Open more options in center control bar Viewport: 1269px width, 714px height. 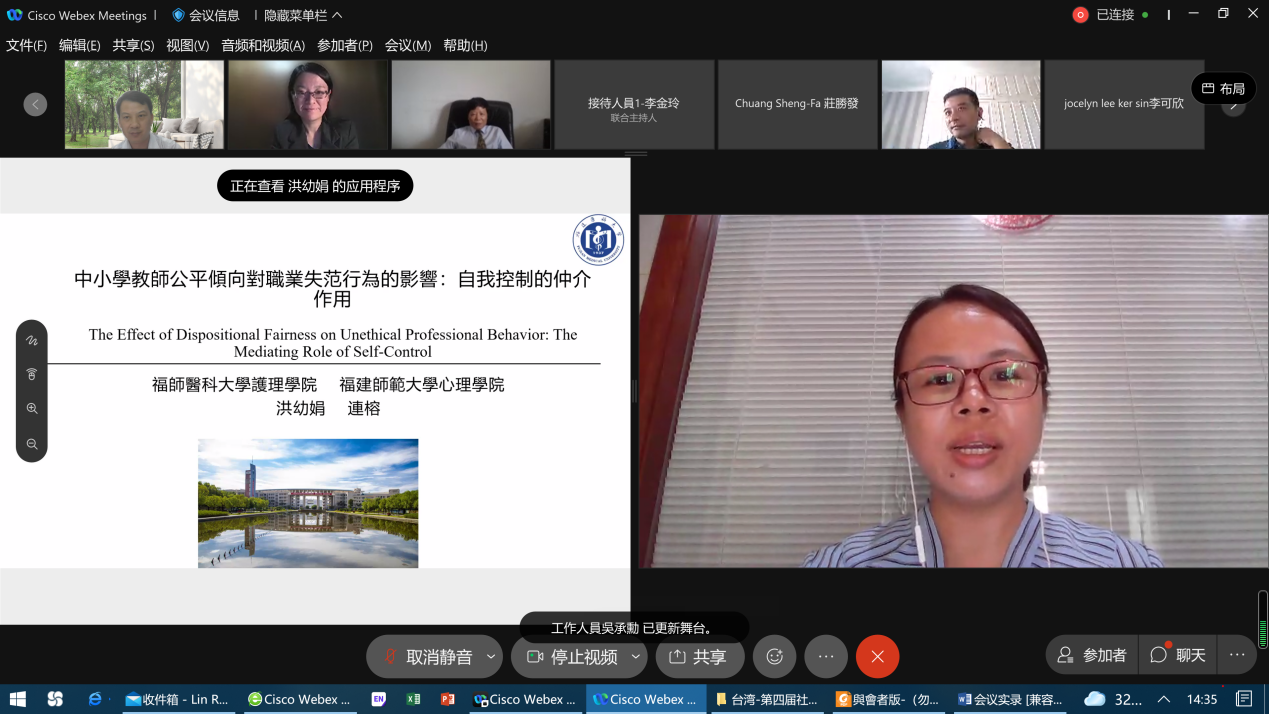pyautogui.click(x=826, y=657)
